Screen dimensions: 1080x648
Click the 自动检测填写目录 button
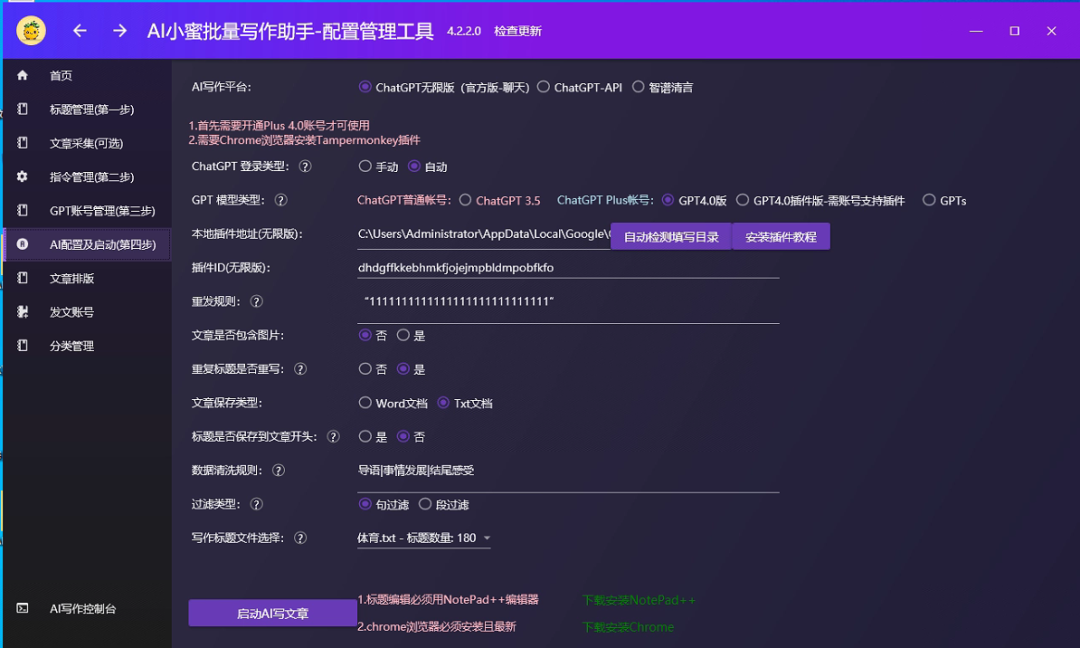tap(671, 236)
